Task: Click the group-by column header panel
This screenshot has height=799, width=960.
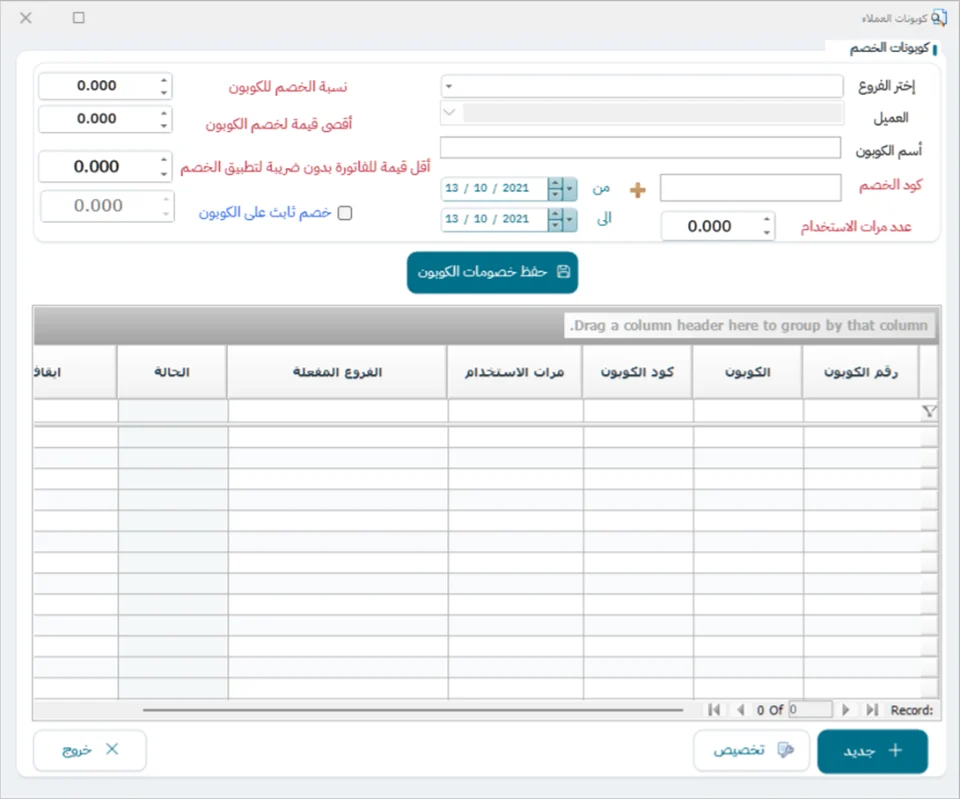Action: 487,325
